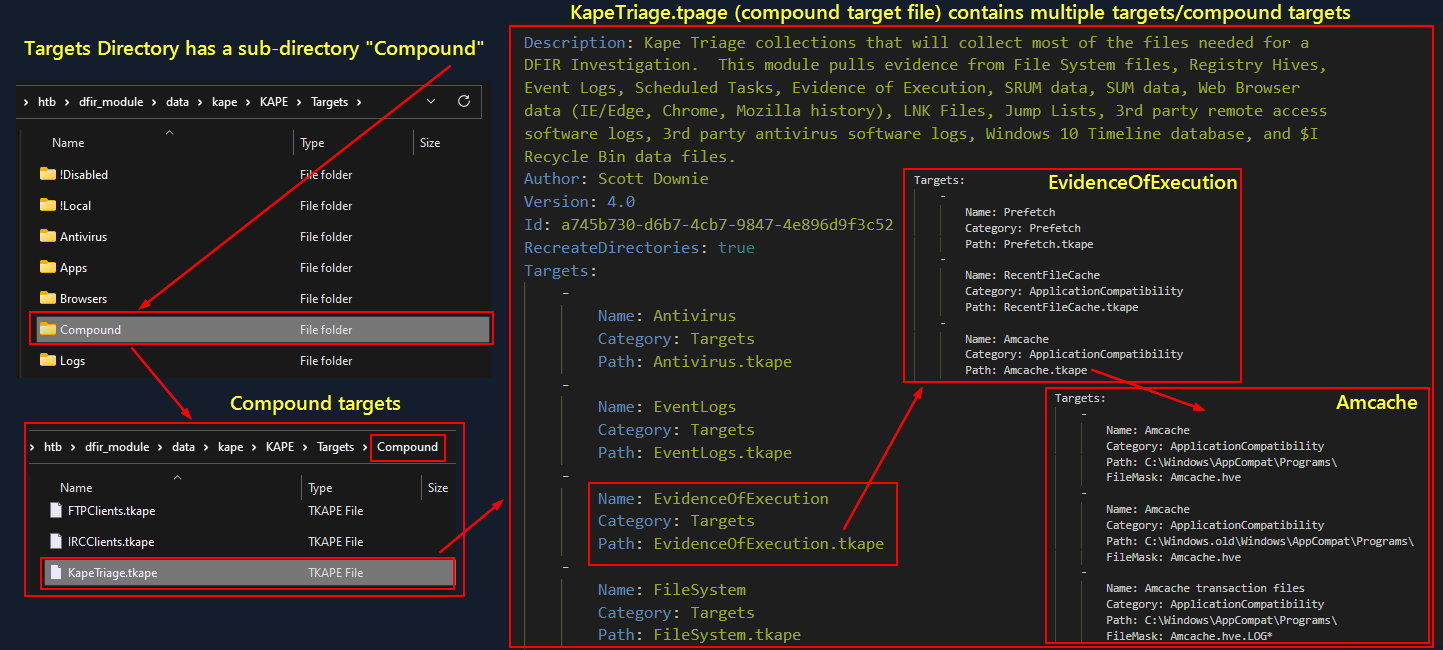Screen dimensions: 1443x650
Task: Click Type cell of Logs row
Action: click(326, 360)
